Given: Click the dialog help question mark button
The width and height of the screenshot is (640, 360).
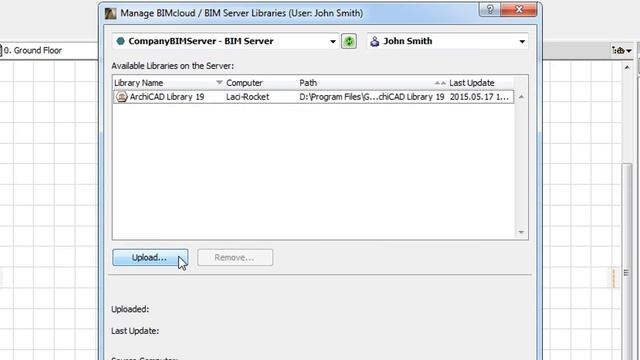Looking at the screenshot, I should point(490,9).
